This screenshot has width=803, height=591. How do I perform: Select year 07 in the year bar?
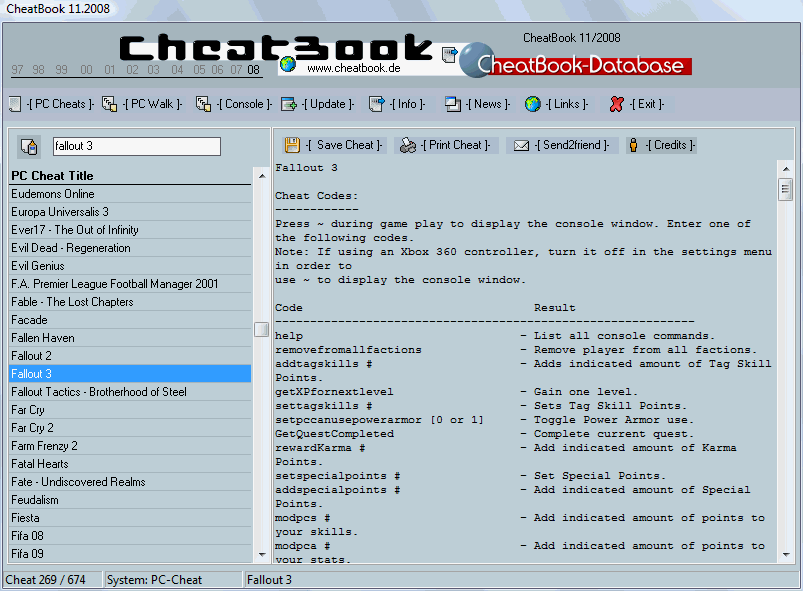(x=236, y=70)
